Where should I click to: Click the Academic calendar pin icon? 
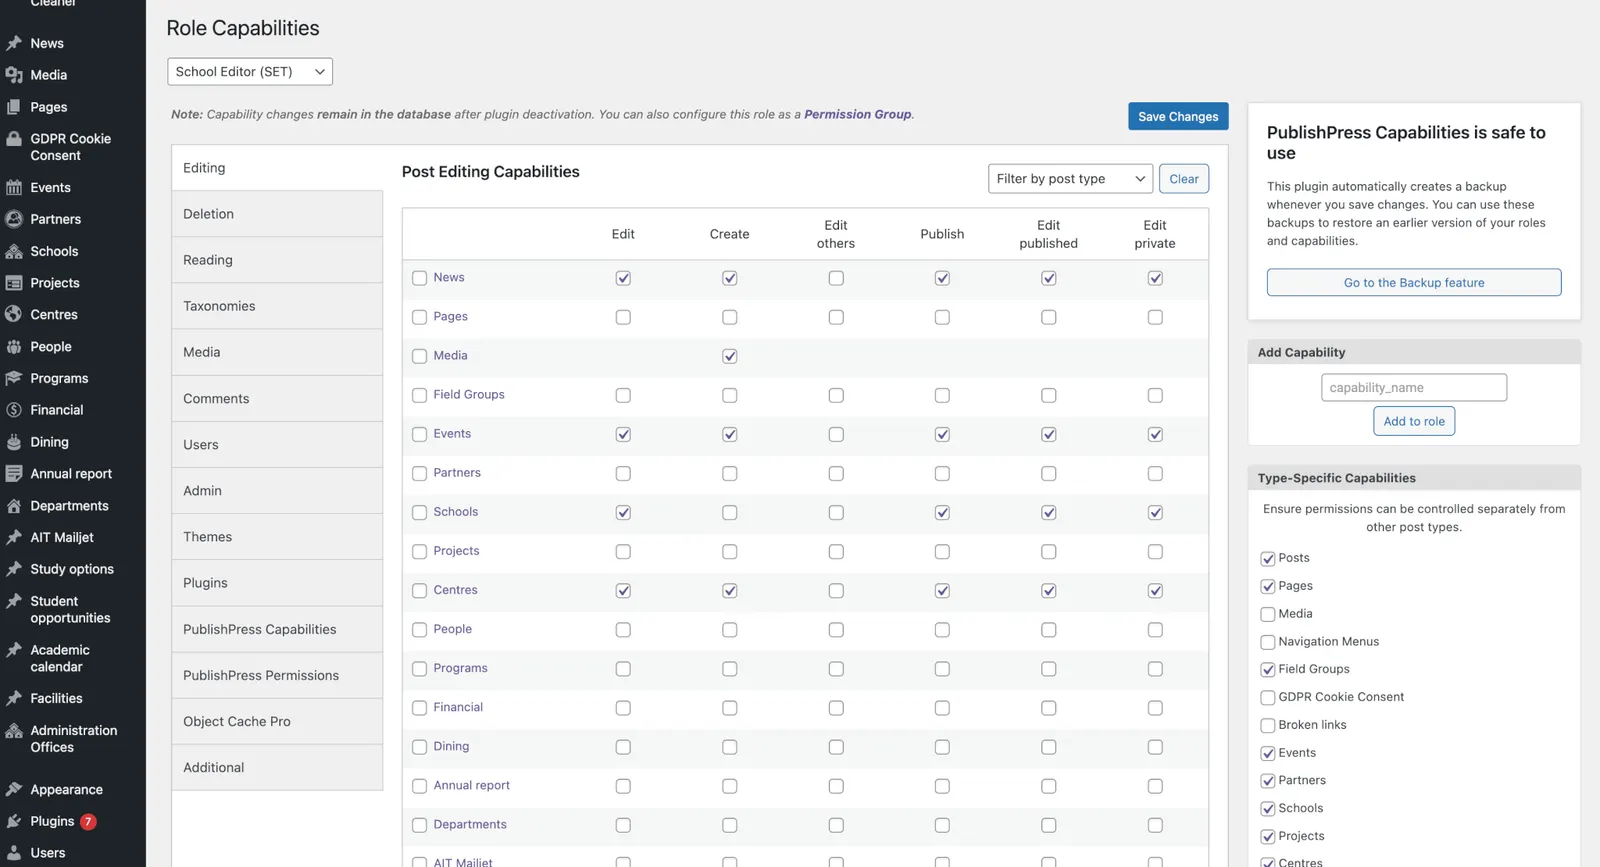click(14, 650)
